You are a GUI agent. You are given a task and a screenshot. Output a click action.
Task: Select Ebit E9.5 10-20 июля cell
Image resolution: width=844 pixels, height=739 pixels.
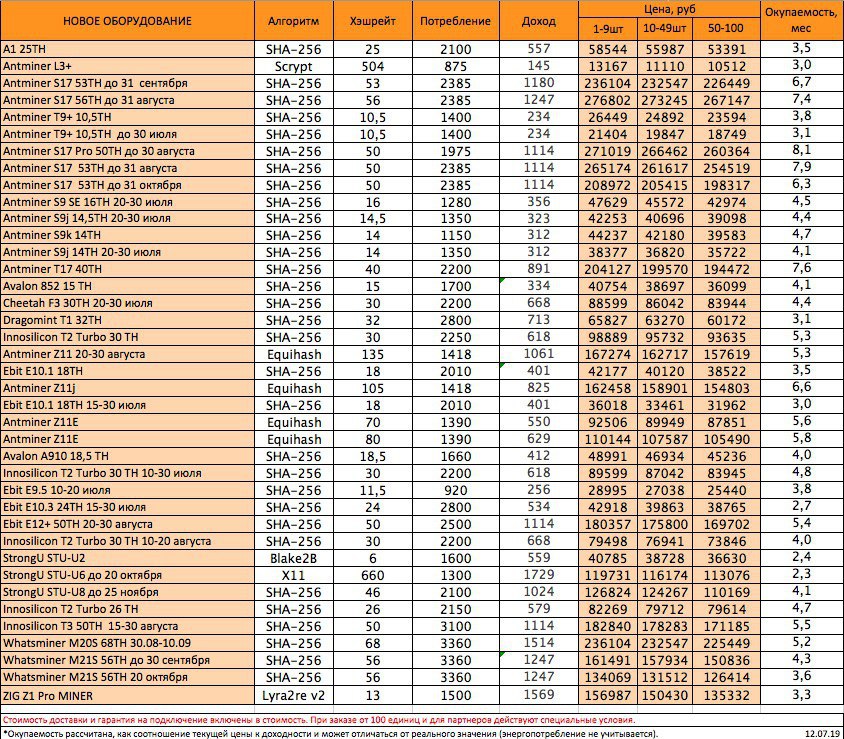tap(127, 490)
